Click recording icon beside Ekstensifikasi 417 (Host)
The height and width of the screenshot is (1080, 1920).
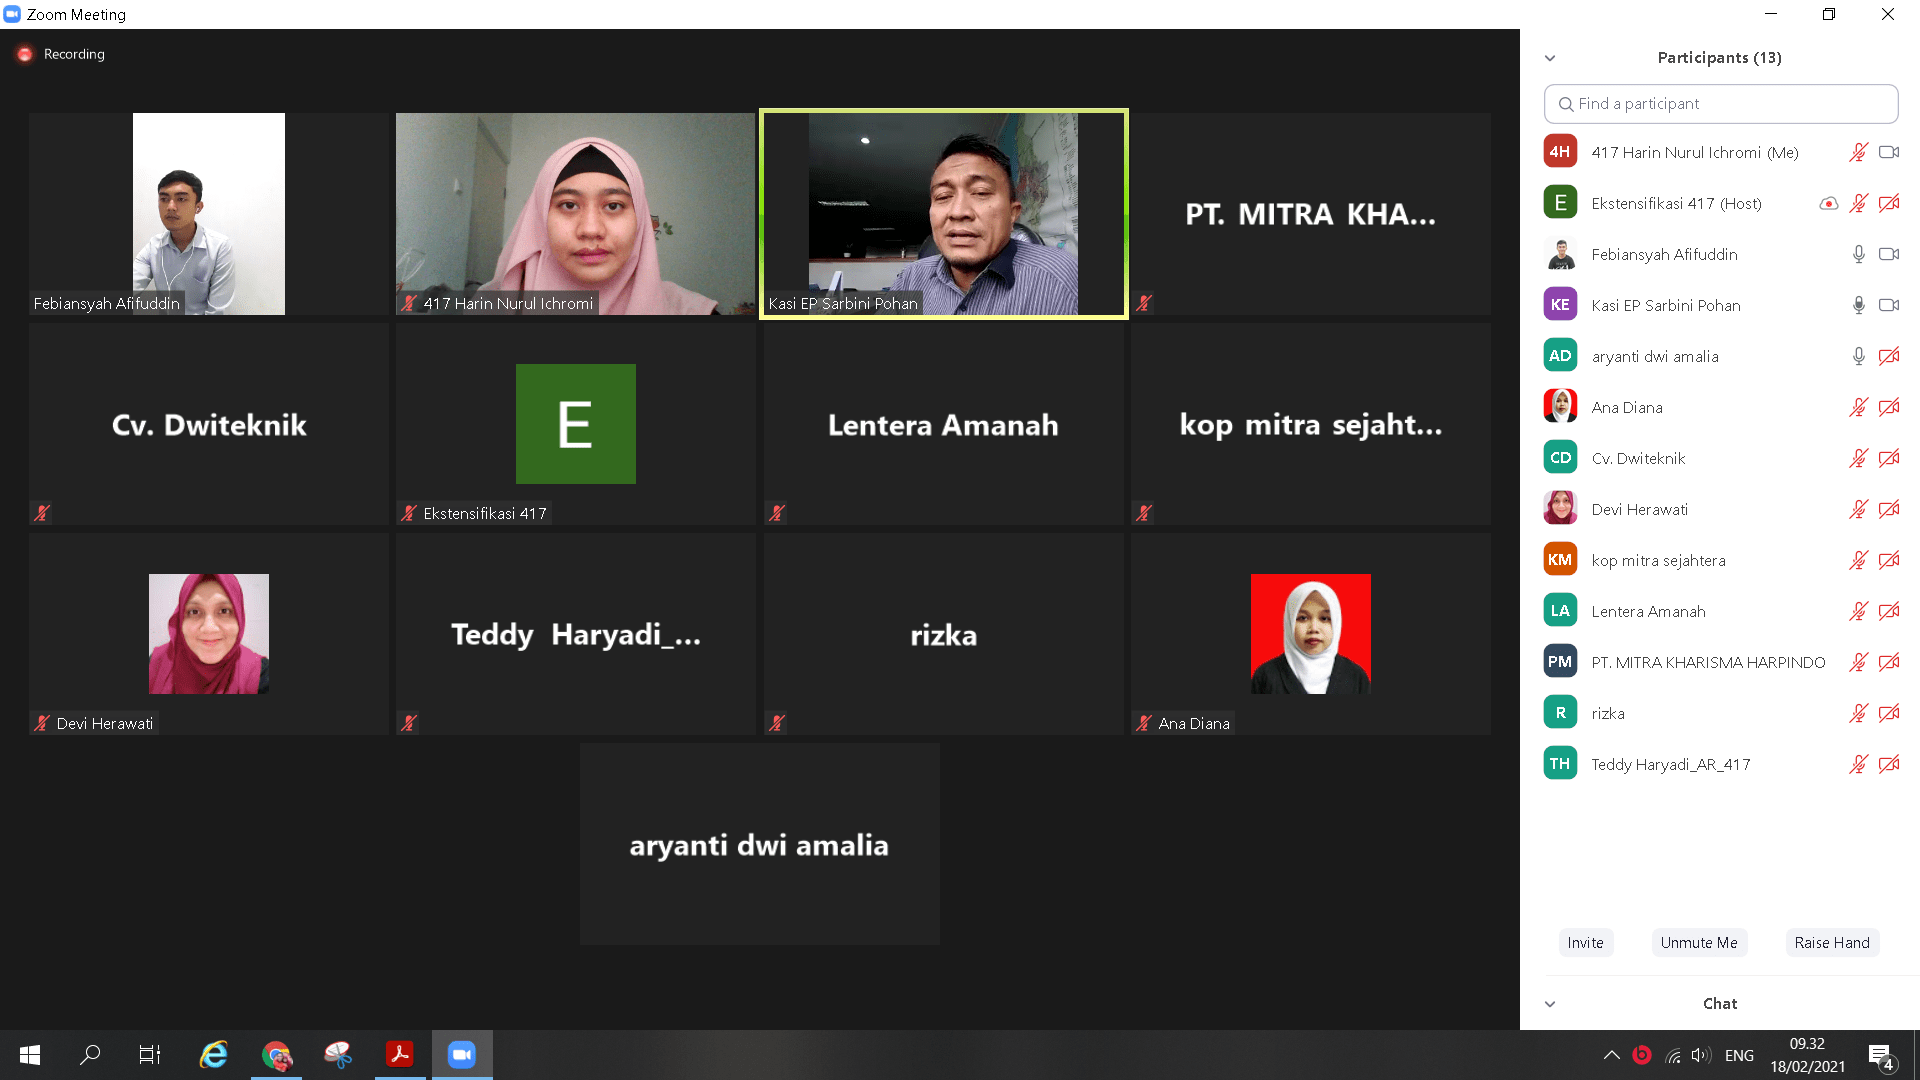pyautogui.click(x=1828, y=203)
